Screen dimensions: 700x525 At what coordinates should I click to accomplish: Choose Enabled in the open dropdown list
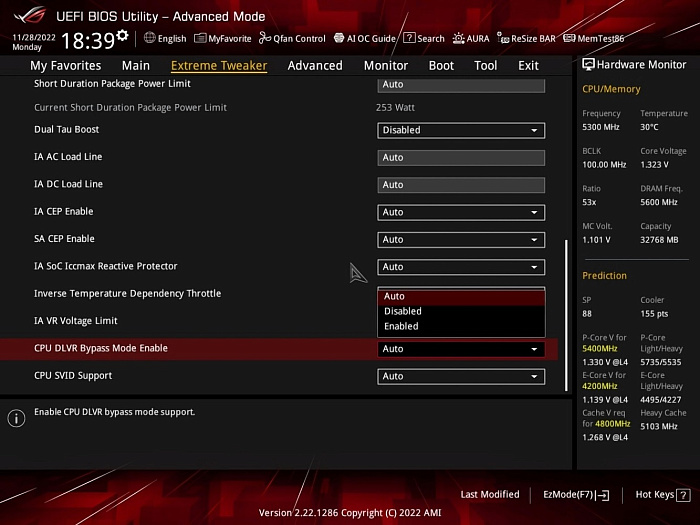coord(461,326)
